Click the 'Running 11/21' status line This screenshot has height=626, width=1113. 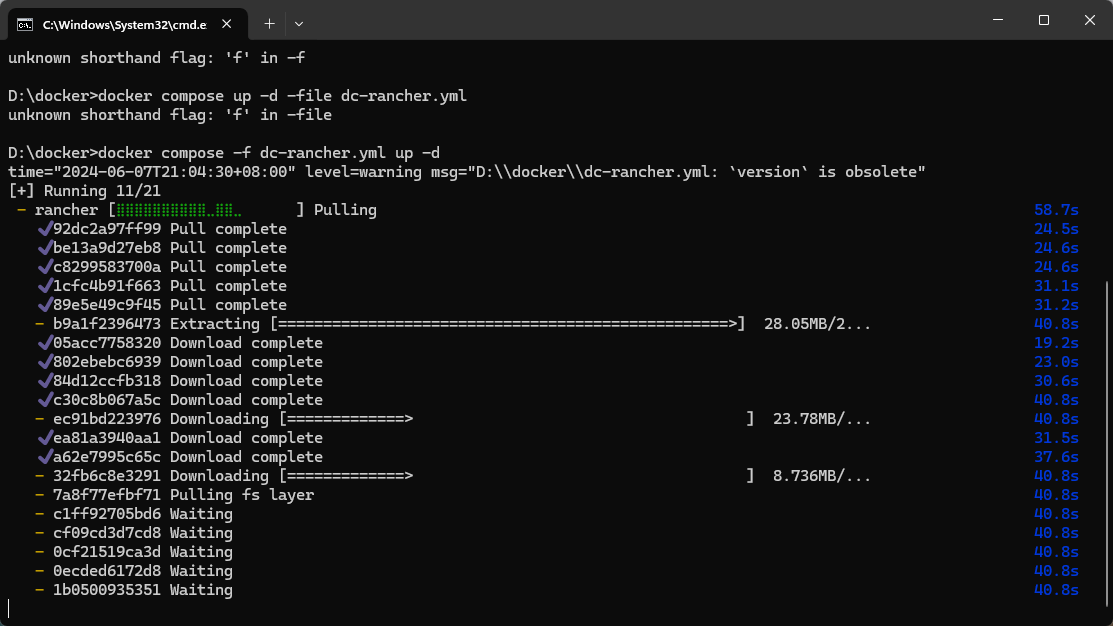[84, 191]
